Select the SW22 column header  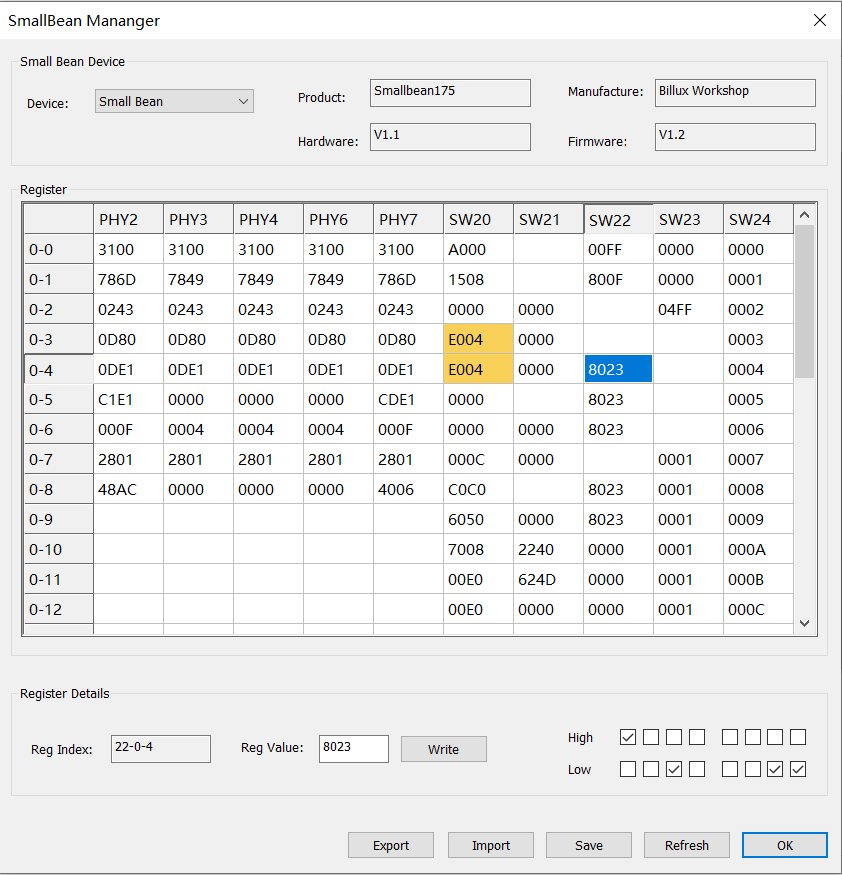(618, 220)
